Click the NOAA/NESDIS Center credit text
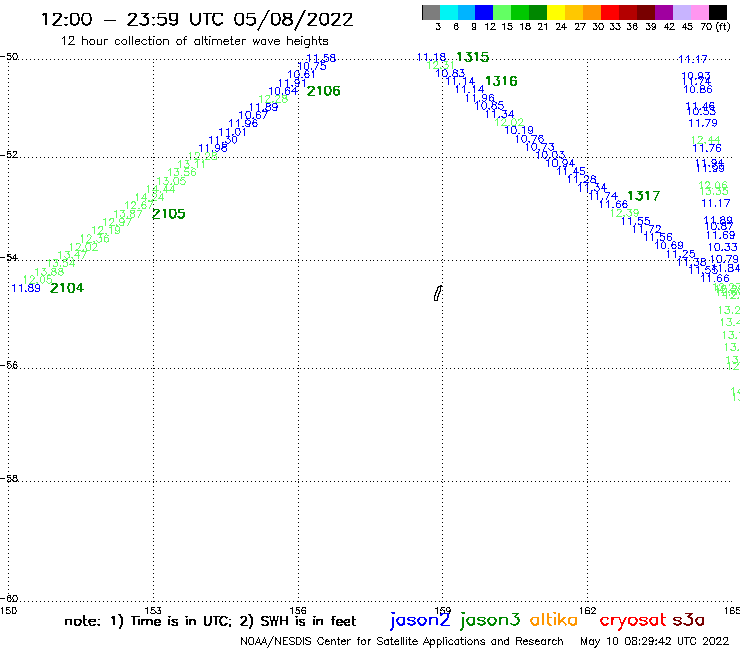 402,641
